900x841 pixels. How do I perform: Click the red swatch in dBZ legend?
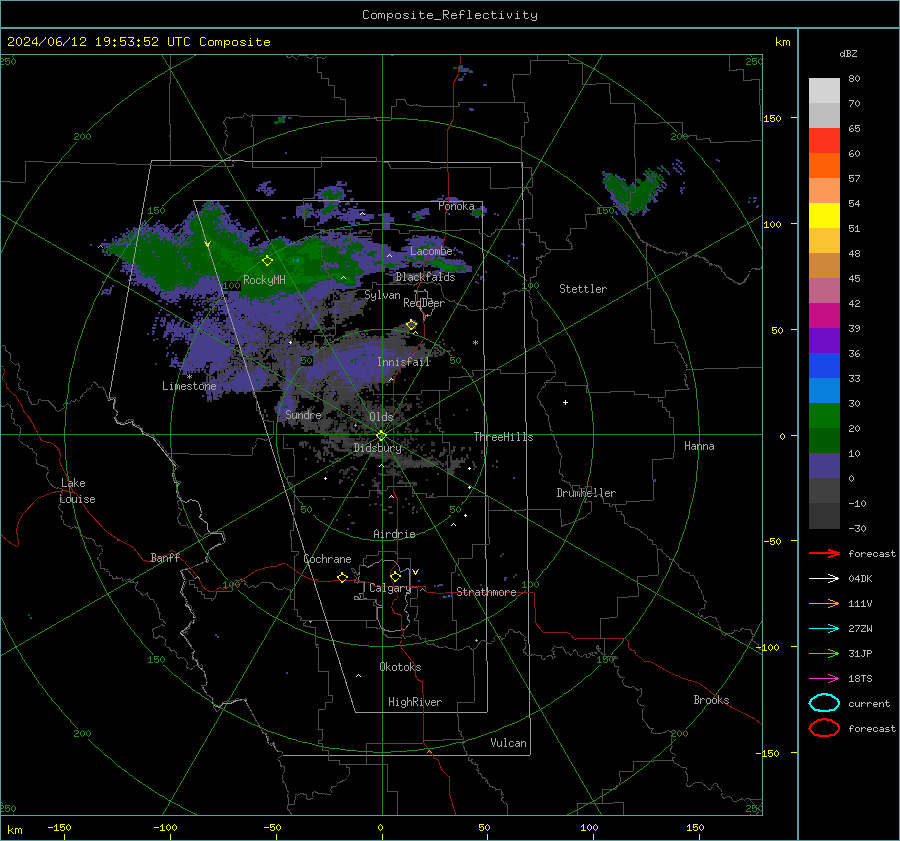point(824,141)
